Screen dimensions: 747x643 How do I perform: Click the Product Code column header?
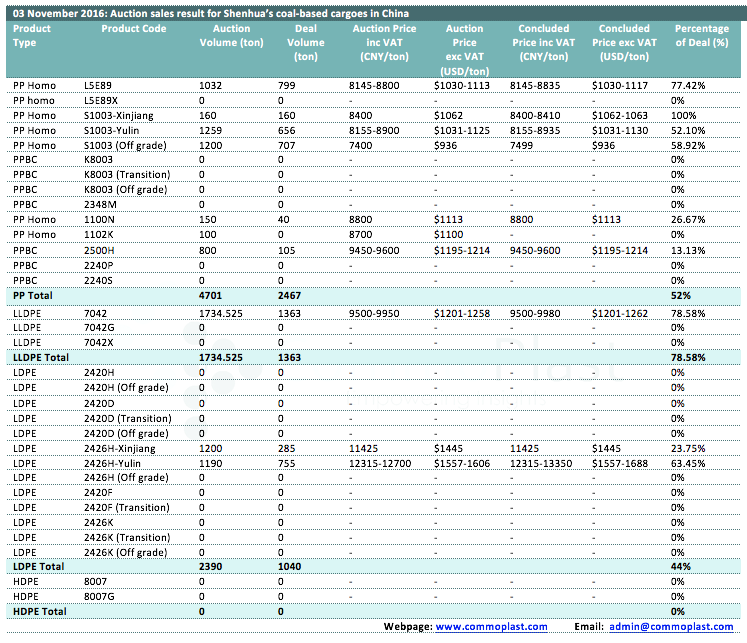[x=133, y=29]
